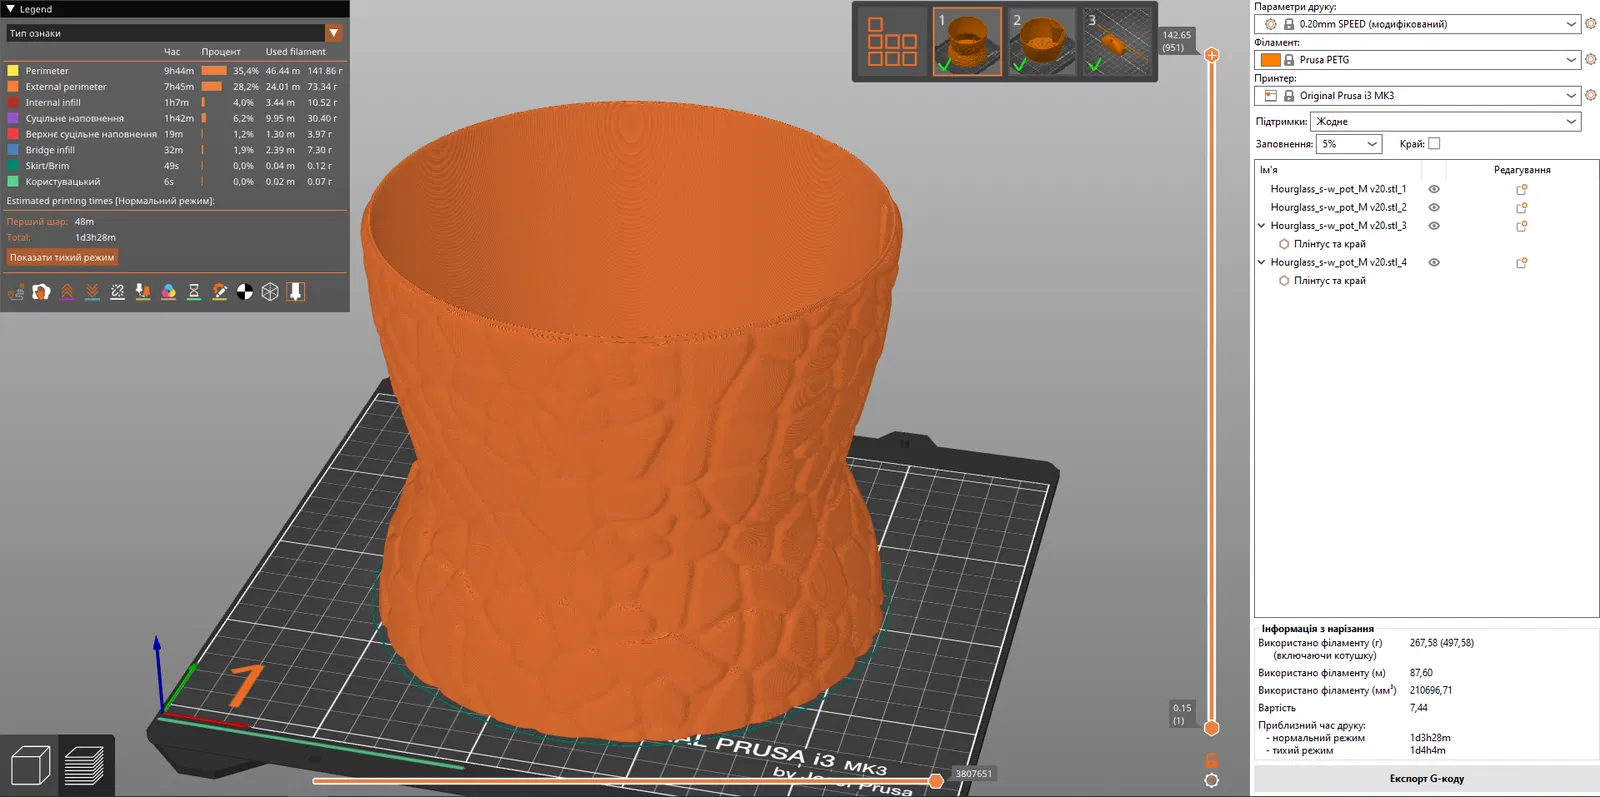Open the Підтримки supports dropdown
Viewport: 1600px width, 797px height.
(x=1446, y=122)
